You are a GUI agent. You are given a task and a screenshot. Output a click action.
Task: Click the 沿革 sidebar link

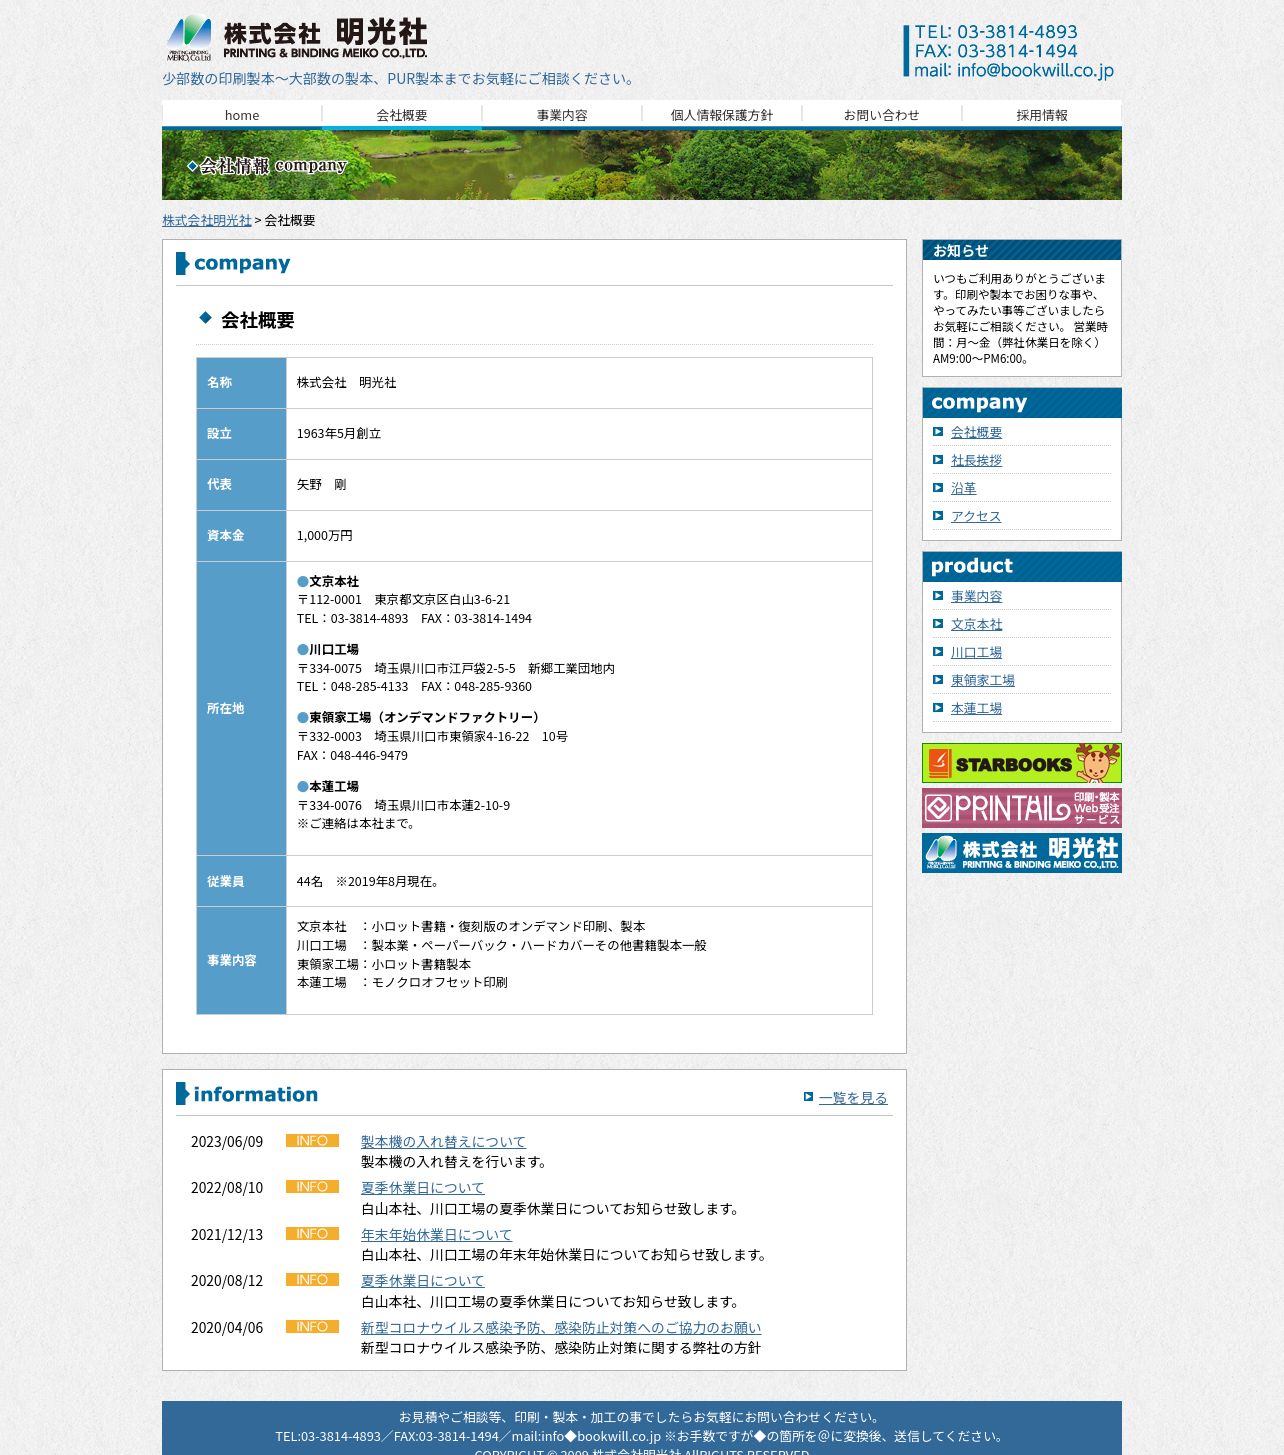[963, 488]
